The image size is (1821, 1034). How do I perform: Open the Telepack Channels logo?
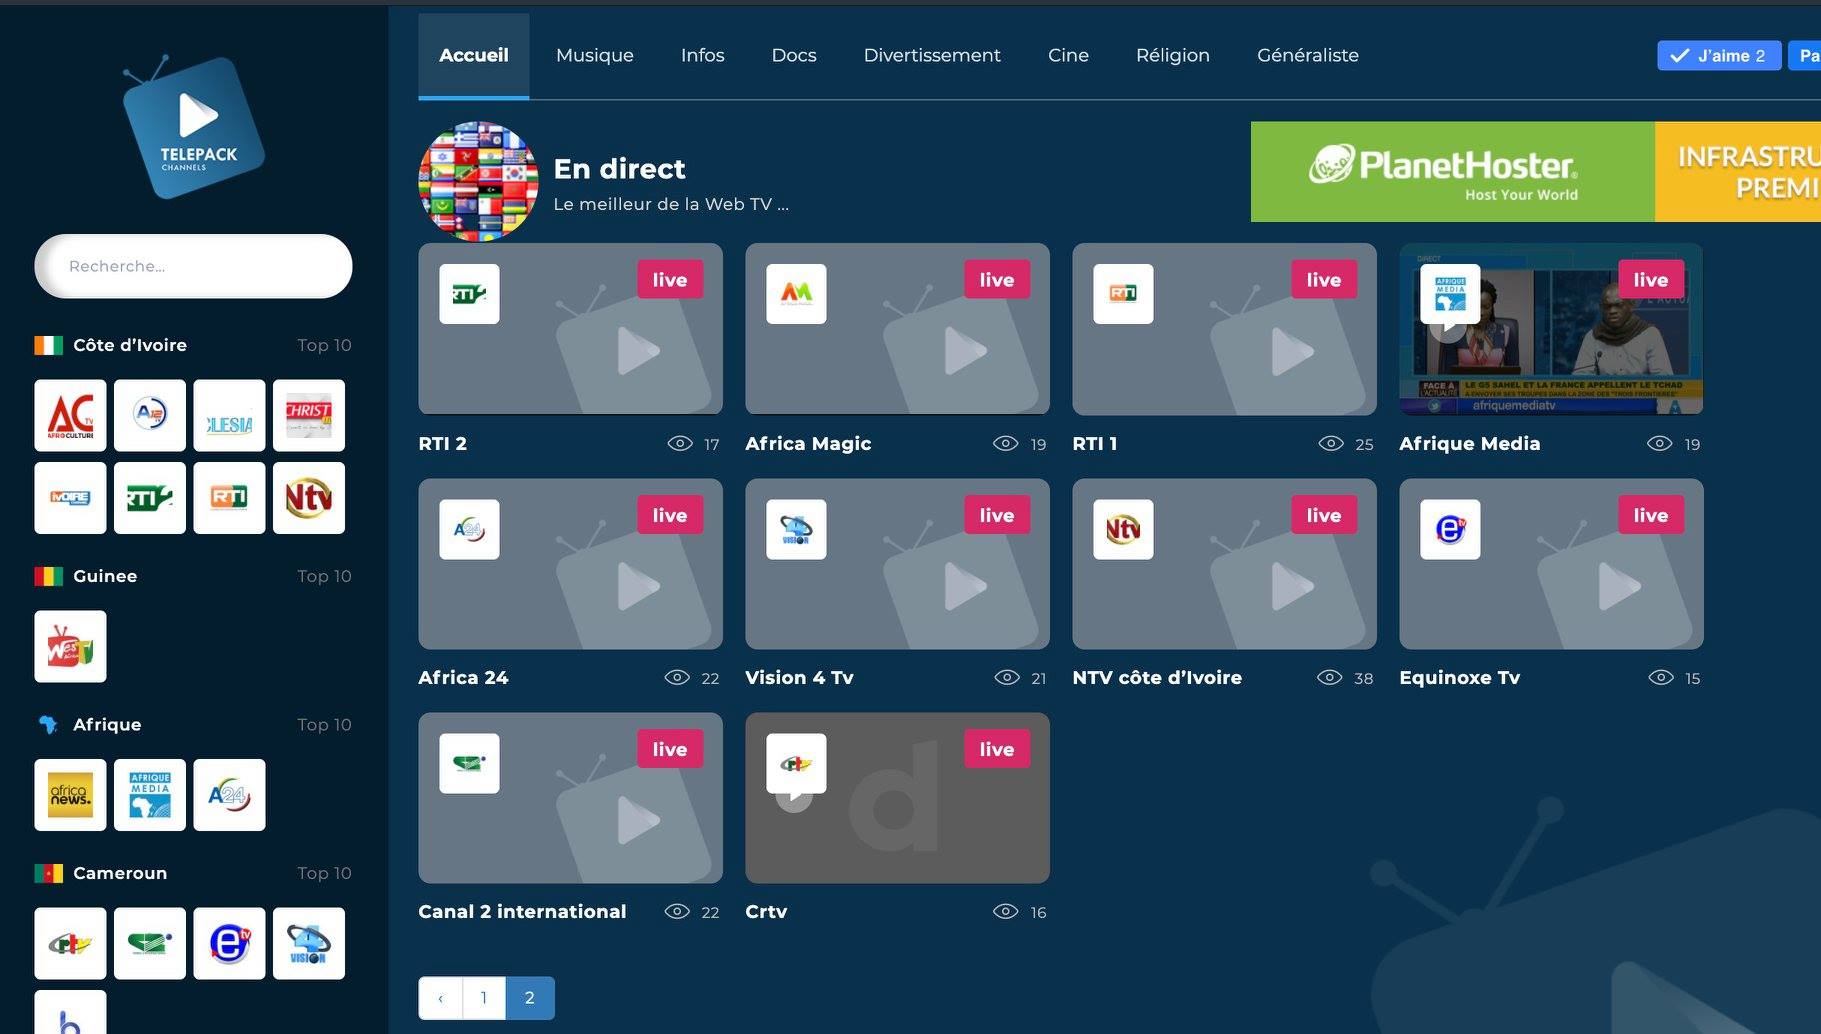tap(193, 126)
